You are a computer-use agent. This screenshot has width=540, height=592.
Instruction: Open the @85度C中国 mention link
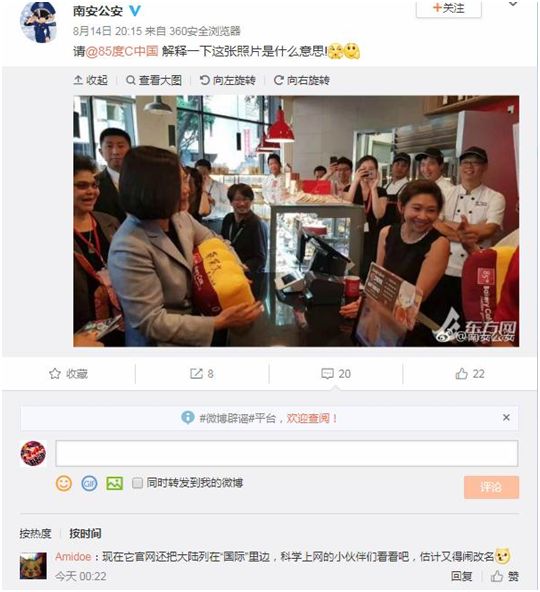tap(122, 51)
